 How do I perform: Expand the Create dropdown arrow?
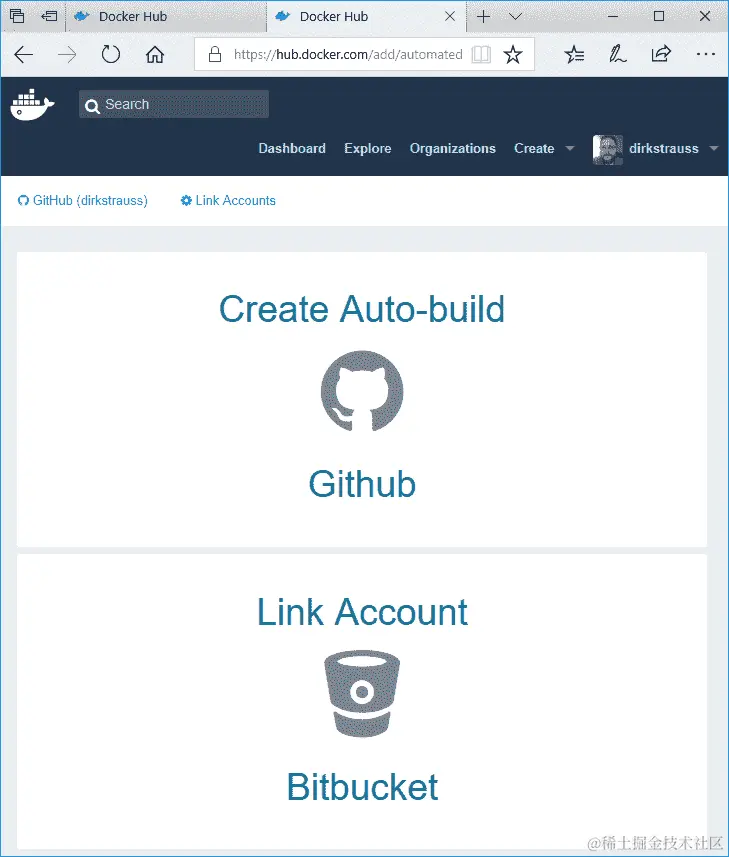[x=569, y=148]
